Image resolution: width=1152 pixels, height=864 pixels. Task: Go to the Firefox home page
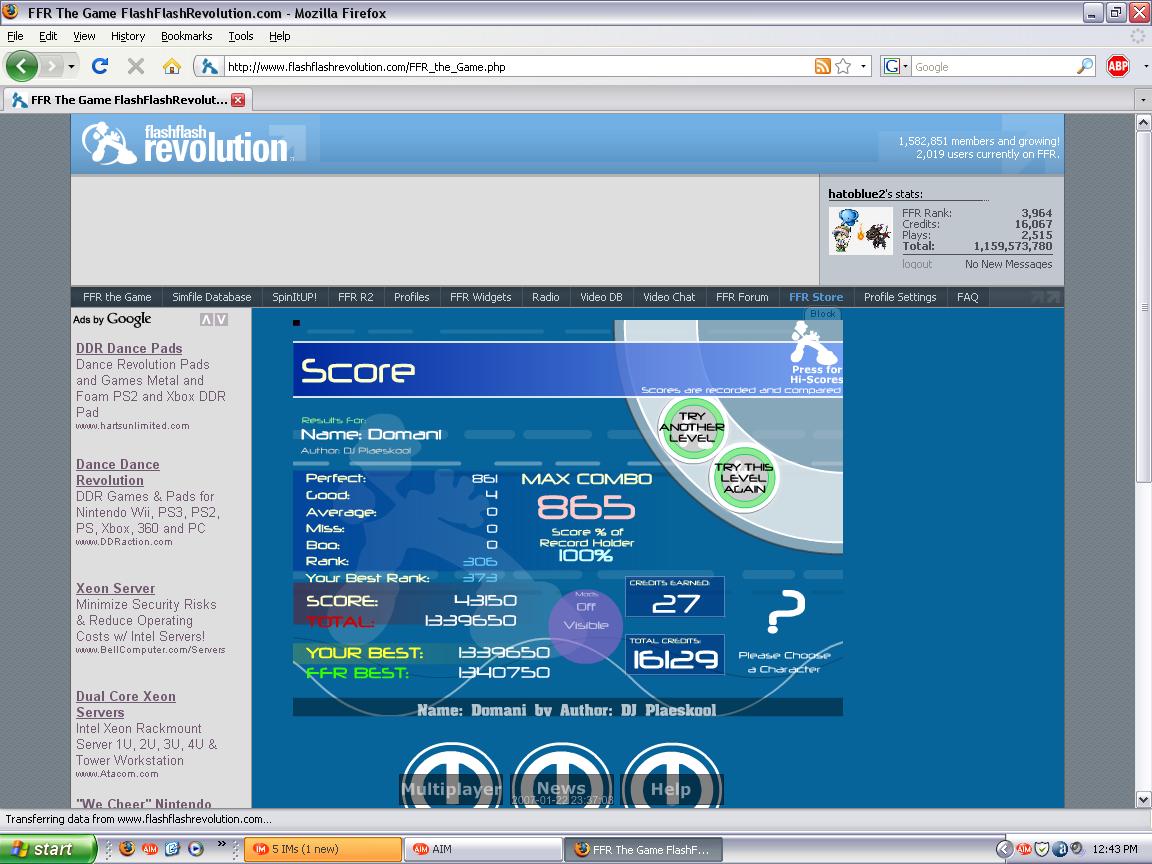point(171,66)
